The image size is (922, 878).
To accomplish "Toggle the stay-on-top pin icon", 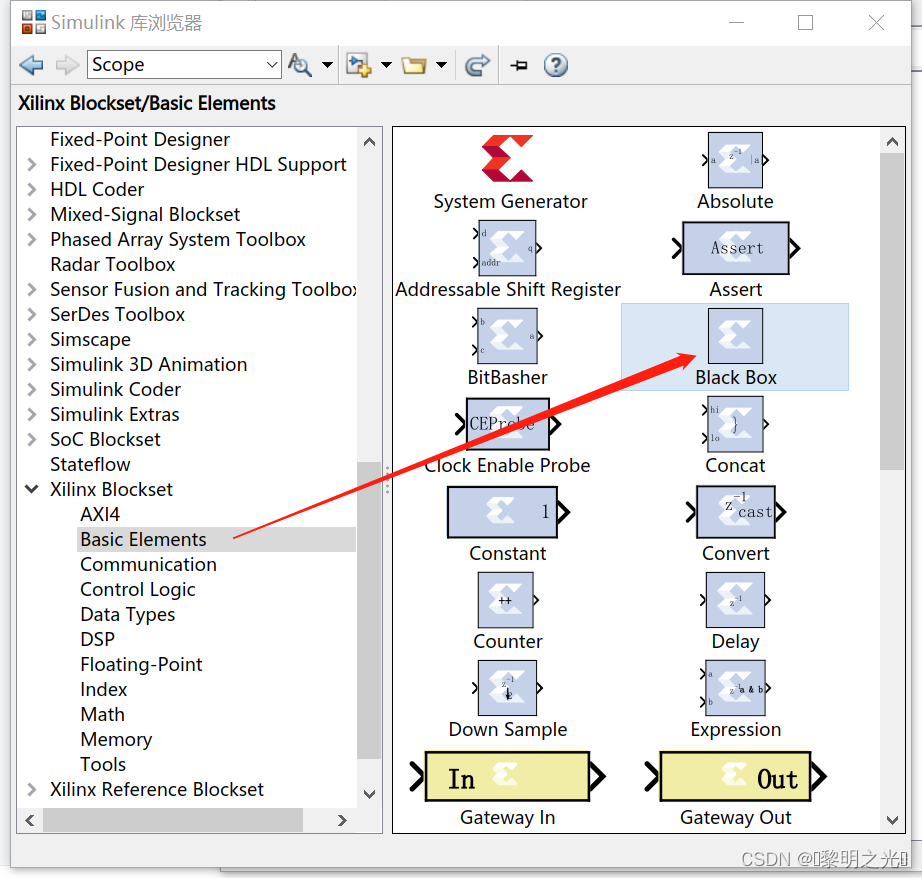I will click(x=519, y=65).
